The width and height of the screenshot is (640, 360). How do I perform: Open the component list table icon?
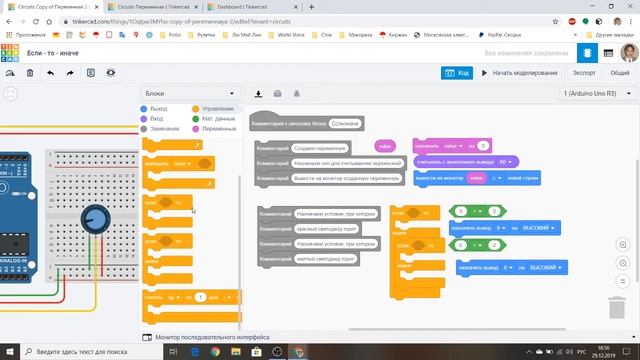coord(608,53)
